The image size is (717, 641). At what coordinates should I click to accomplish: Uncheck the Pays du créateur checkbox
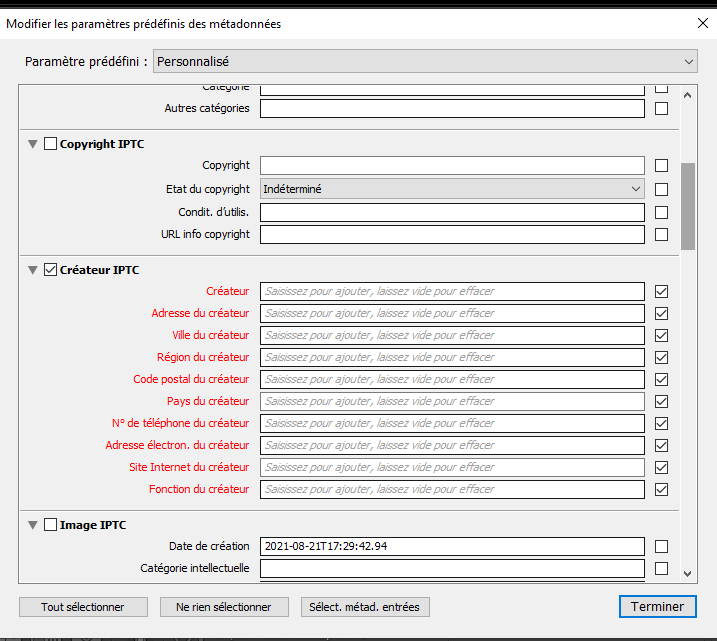661,401
